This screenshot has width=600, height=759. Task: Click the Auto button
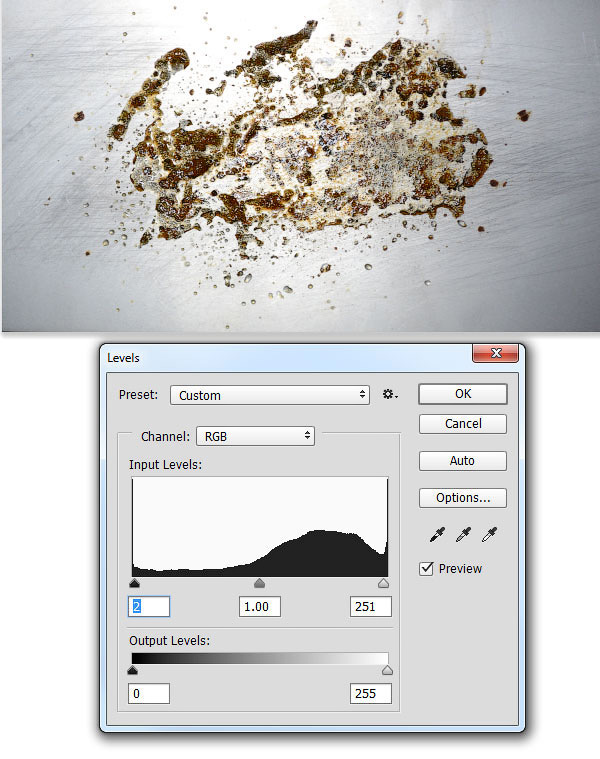click(463, 461)
